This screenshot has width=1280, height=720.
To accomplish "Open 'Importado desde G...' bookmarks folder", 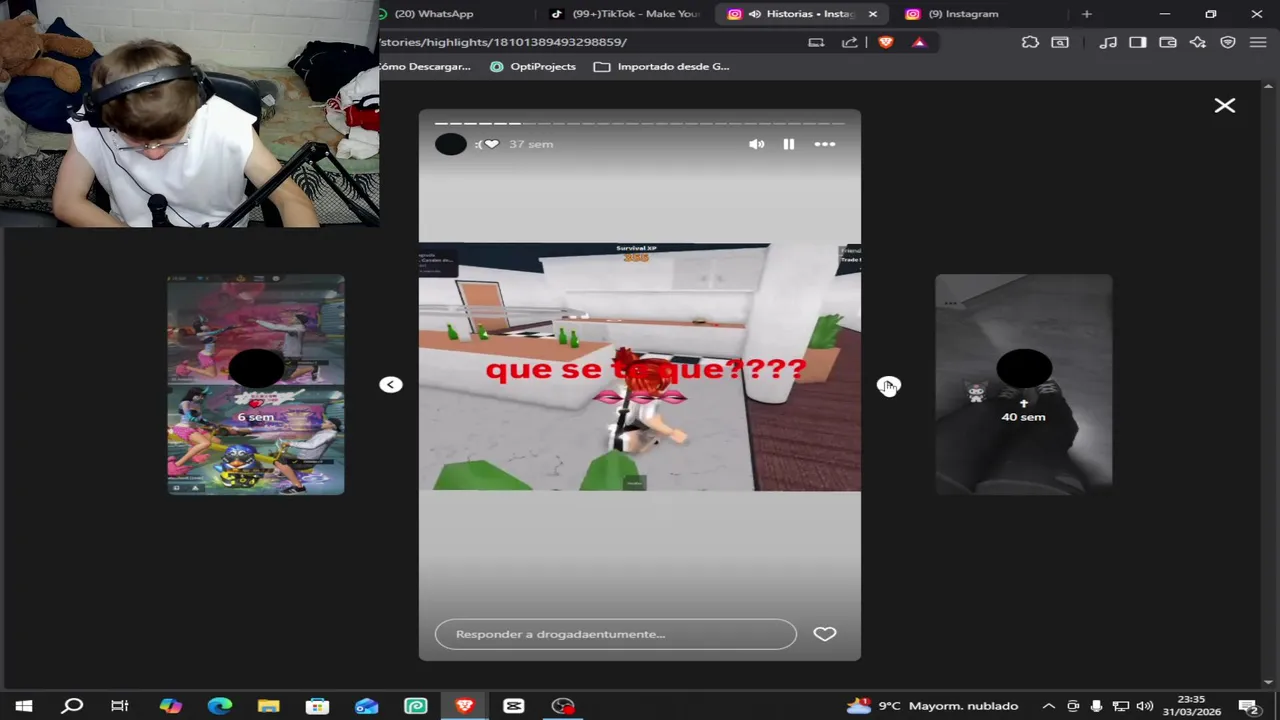I will [661, 66].
